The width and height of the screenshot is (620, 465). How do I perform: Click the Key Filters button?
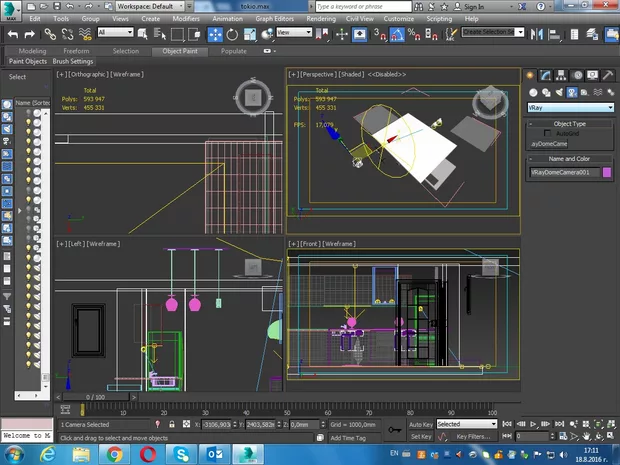473,436
